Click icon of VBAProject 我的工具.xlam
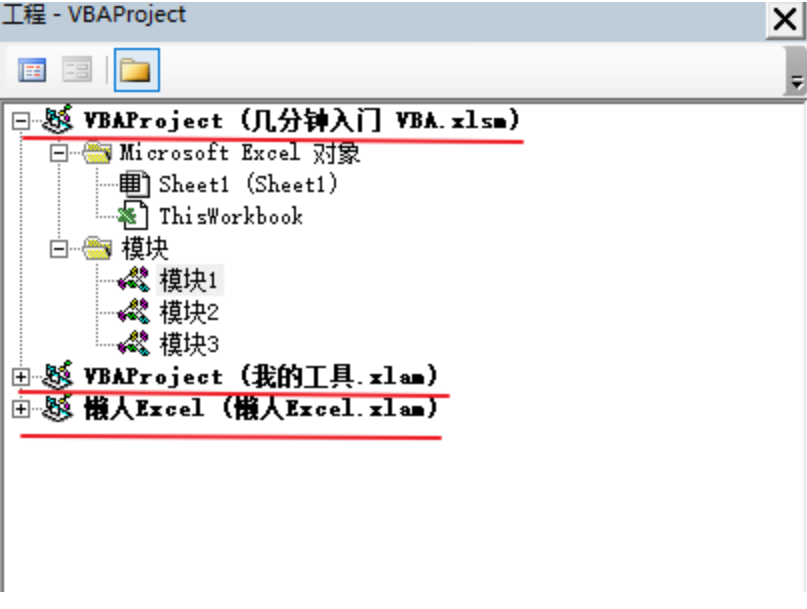 pyautogui.click(x=58, y=375)
